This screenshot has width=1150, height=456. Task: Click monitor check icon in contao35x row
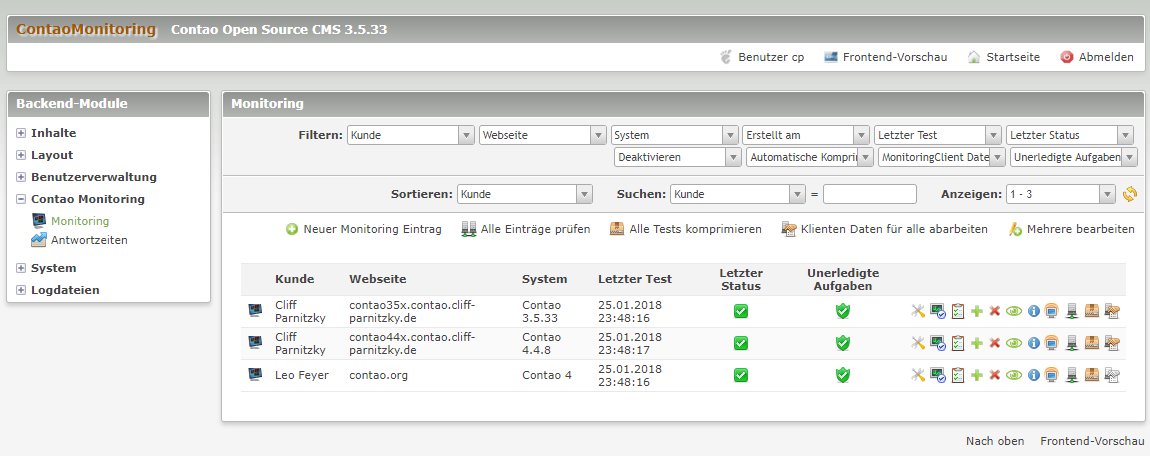937,311
